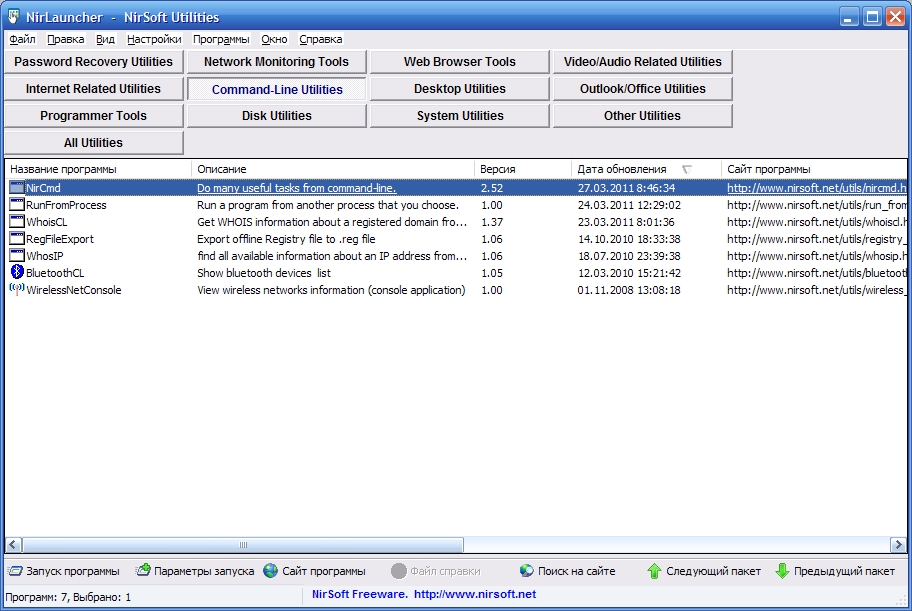Screen dimensions: 912x611
Task: Select the RunFromProcess entry
Action: click(66, 205)
